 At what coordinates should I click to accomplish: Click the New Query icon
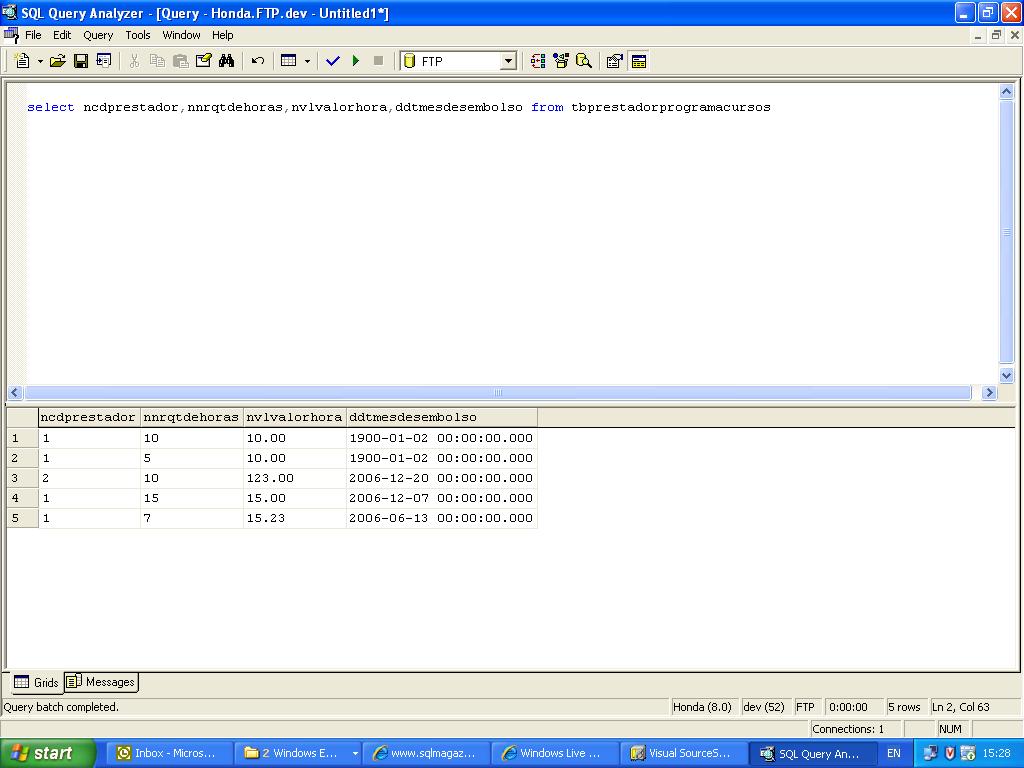22,61
